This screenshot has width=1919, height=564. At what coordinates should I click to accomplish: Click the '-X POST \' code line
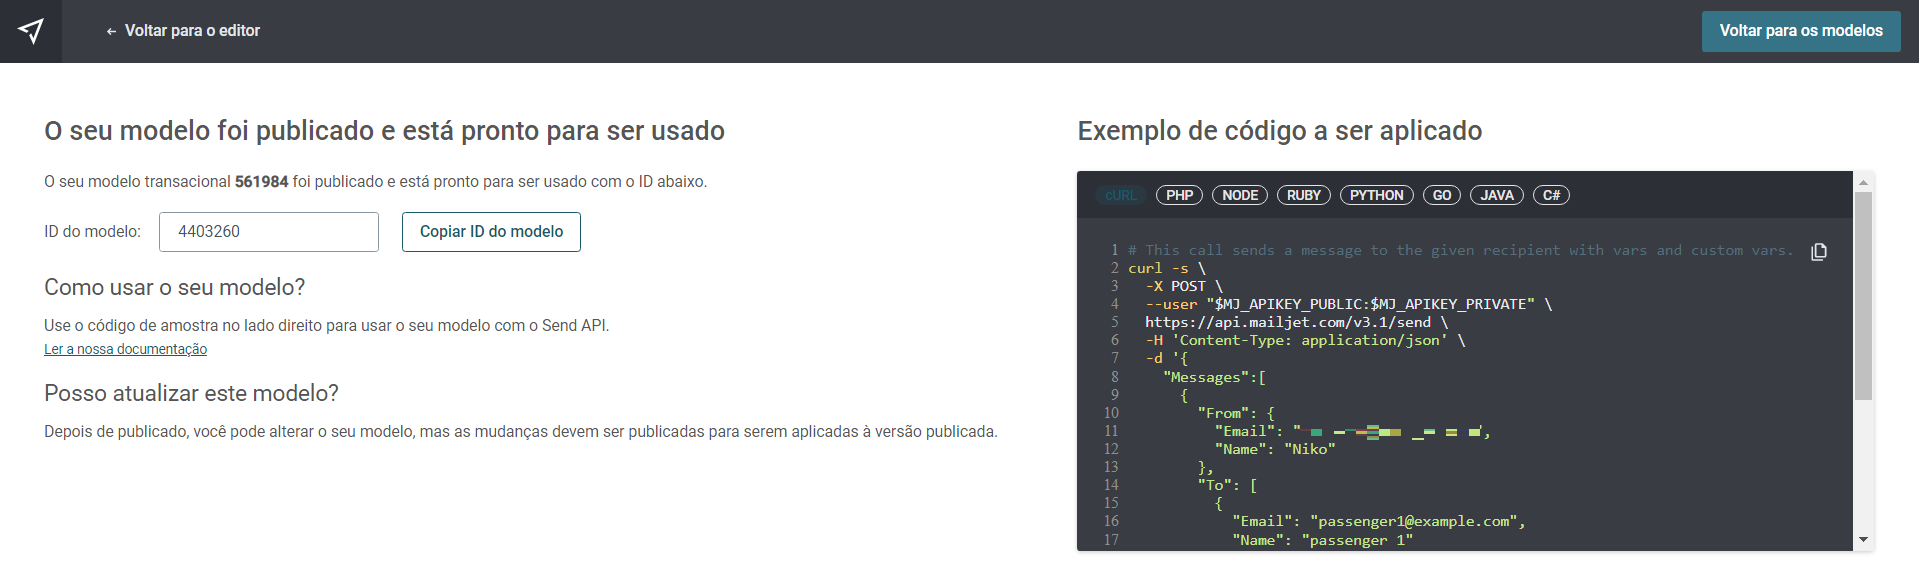click(1184, 286)
